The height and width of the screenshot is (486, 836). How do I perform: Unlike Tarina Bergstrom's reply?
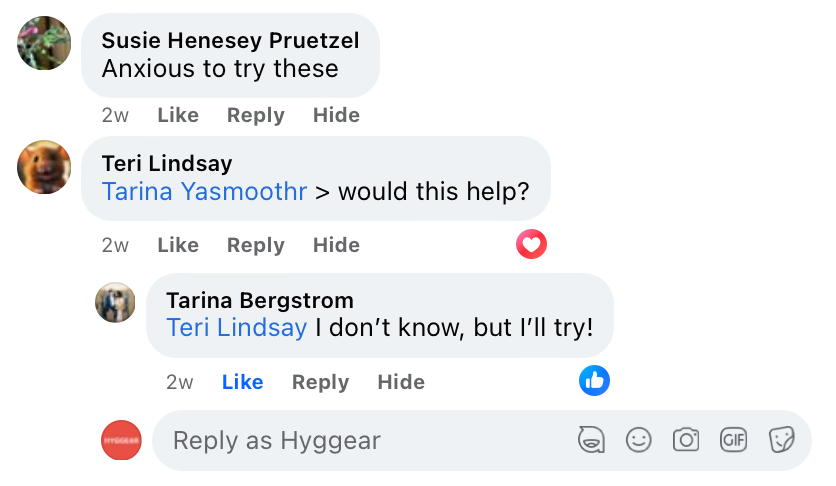click(x=242, y=382)
